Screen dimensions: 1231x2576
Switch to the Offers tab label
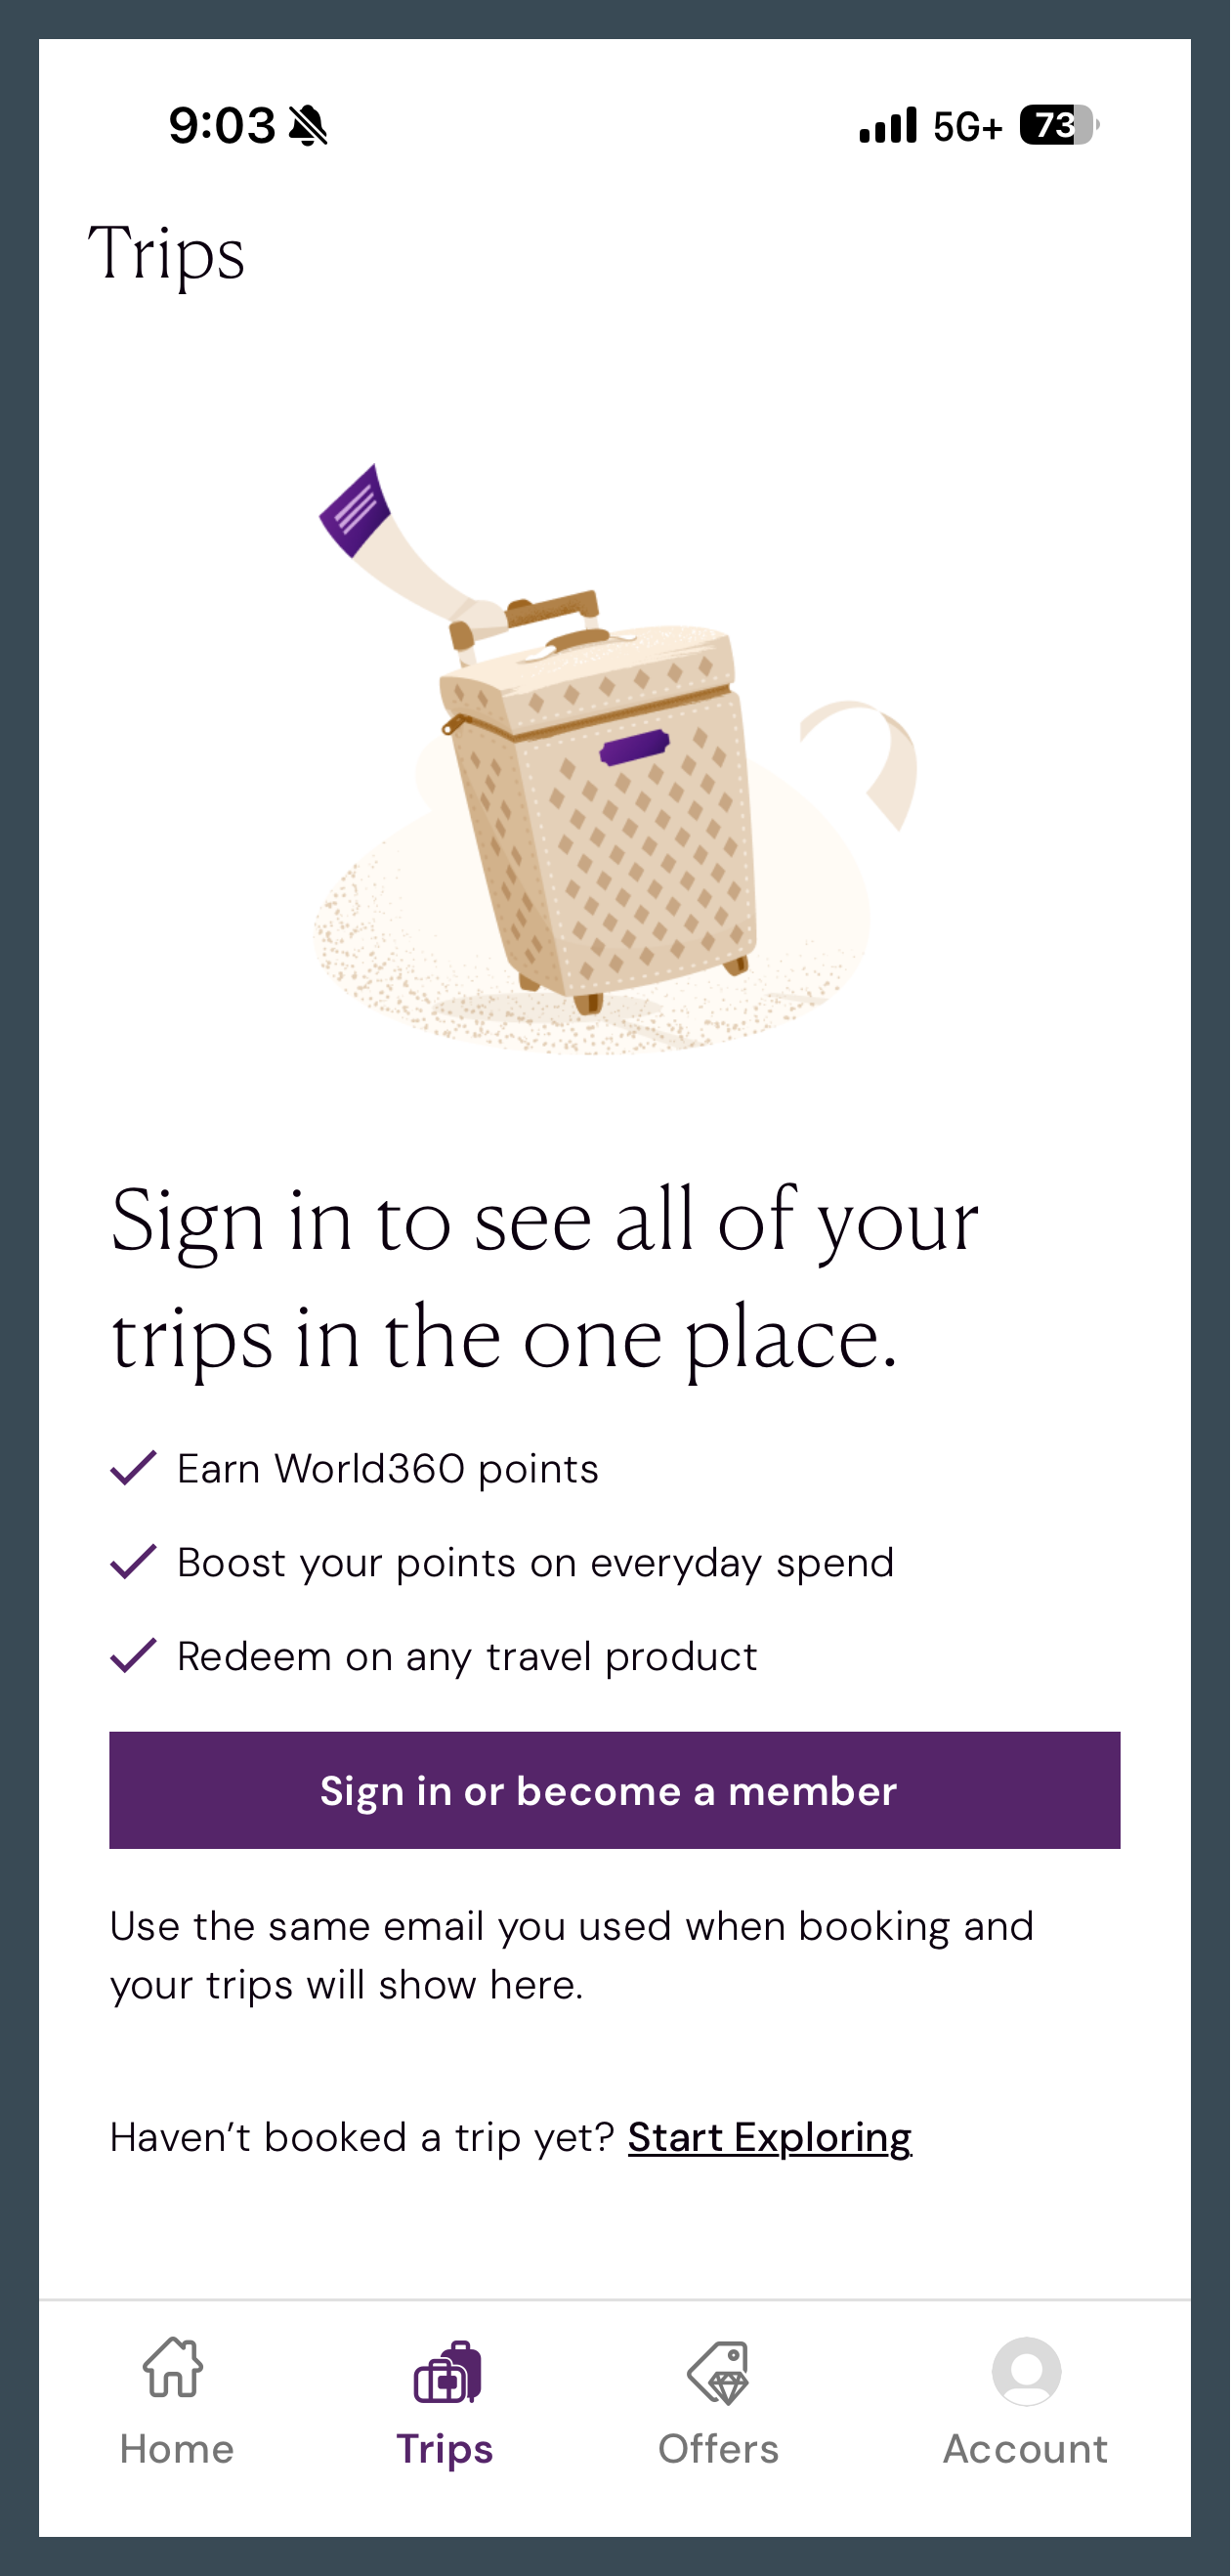718,2449
